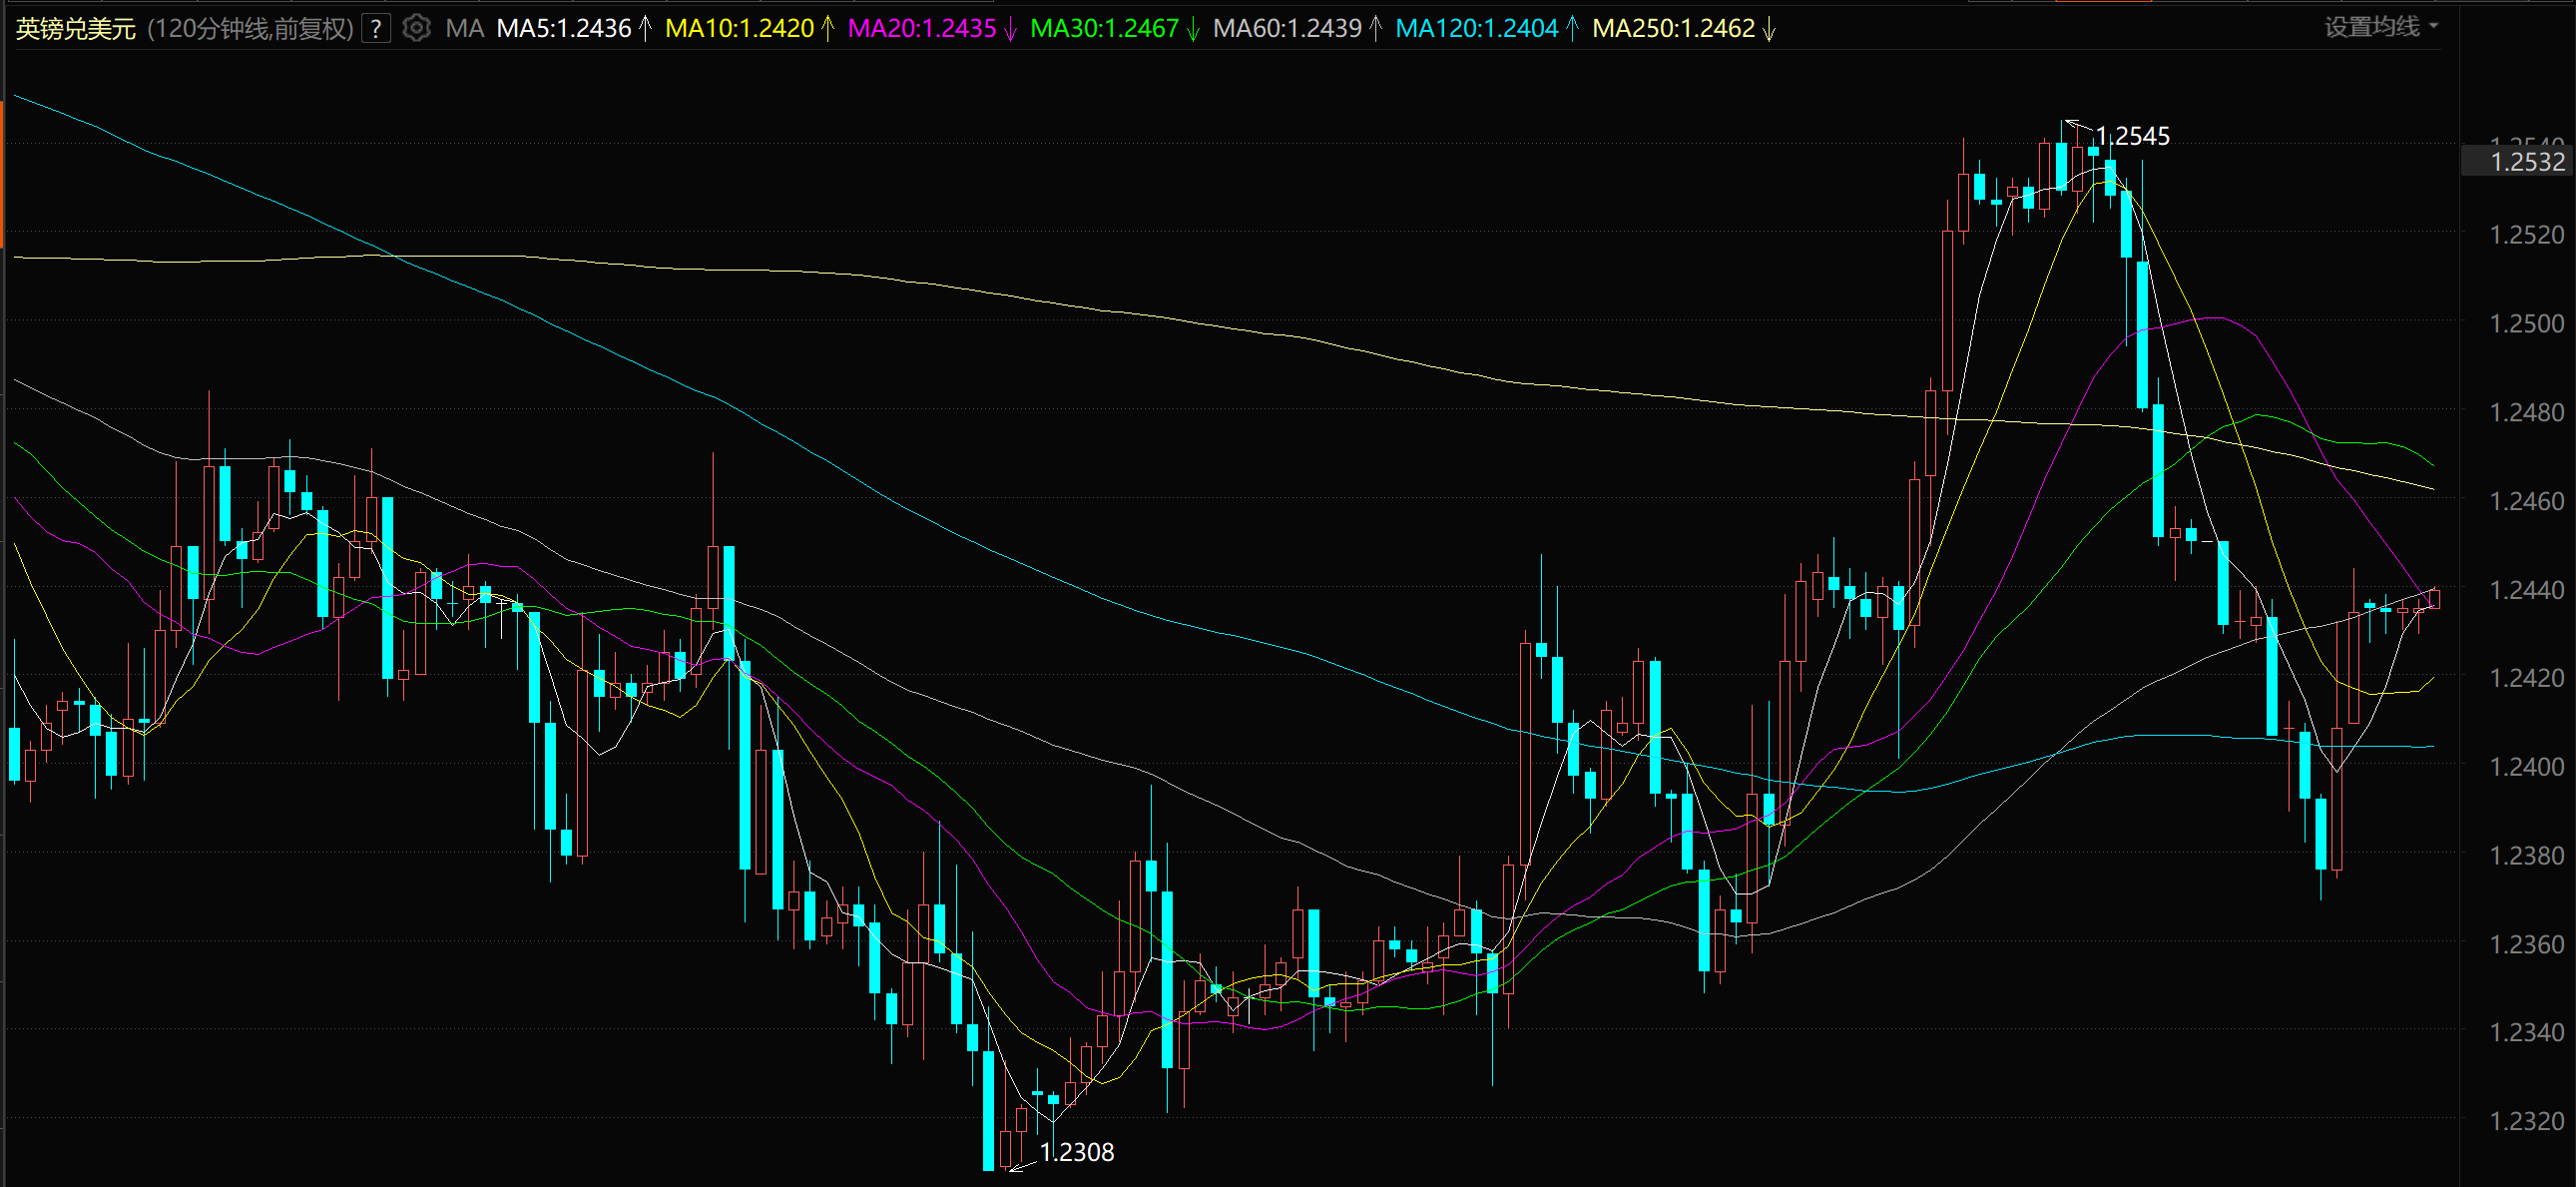Click the MA indicator label

coord(464,28)
